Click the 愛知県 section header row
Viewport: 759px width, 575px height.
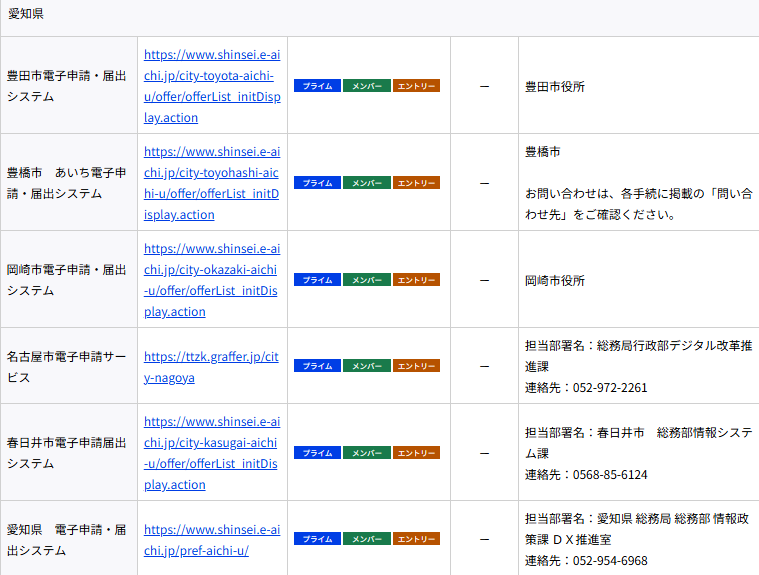379,15
